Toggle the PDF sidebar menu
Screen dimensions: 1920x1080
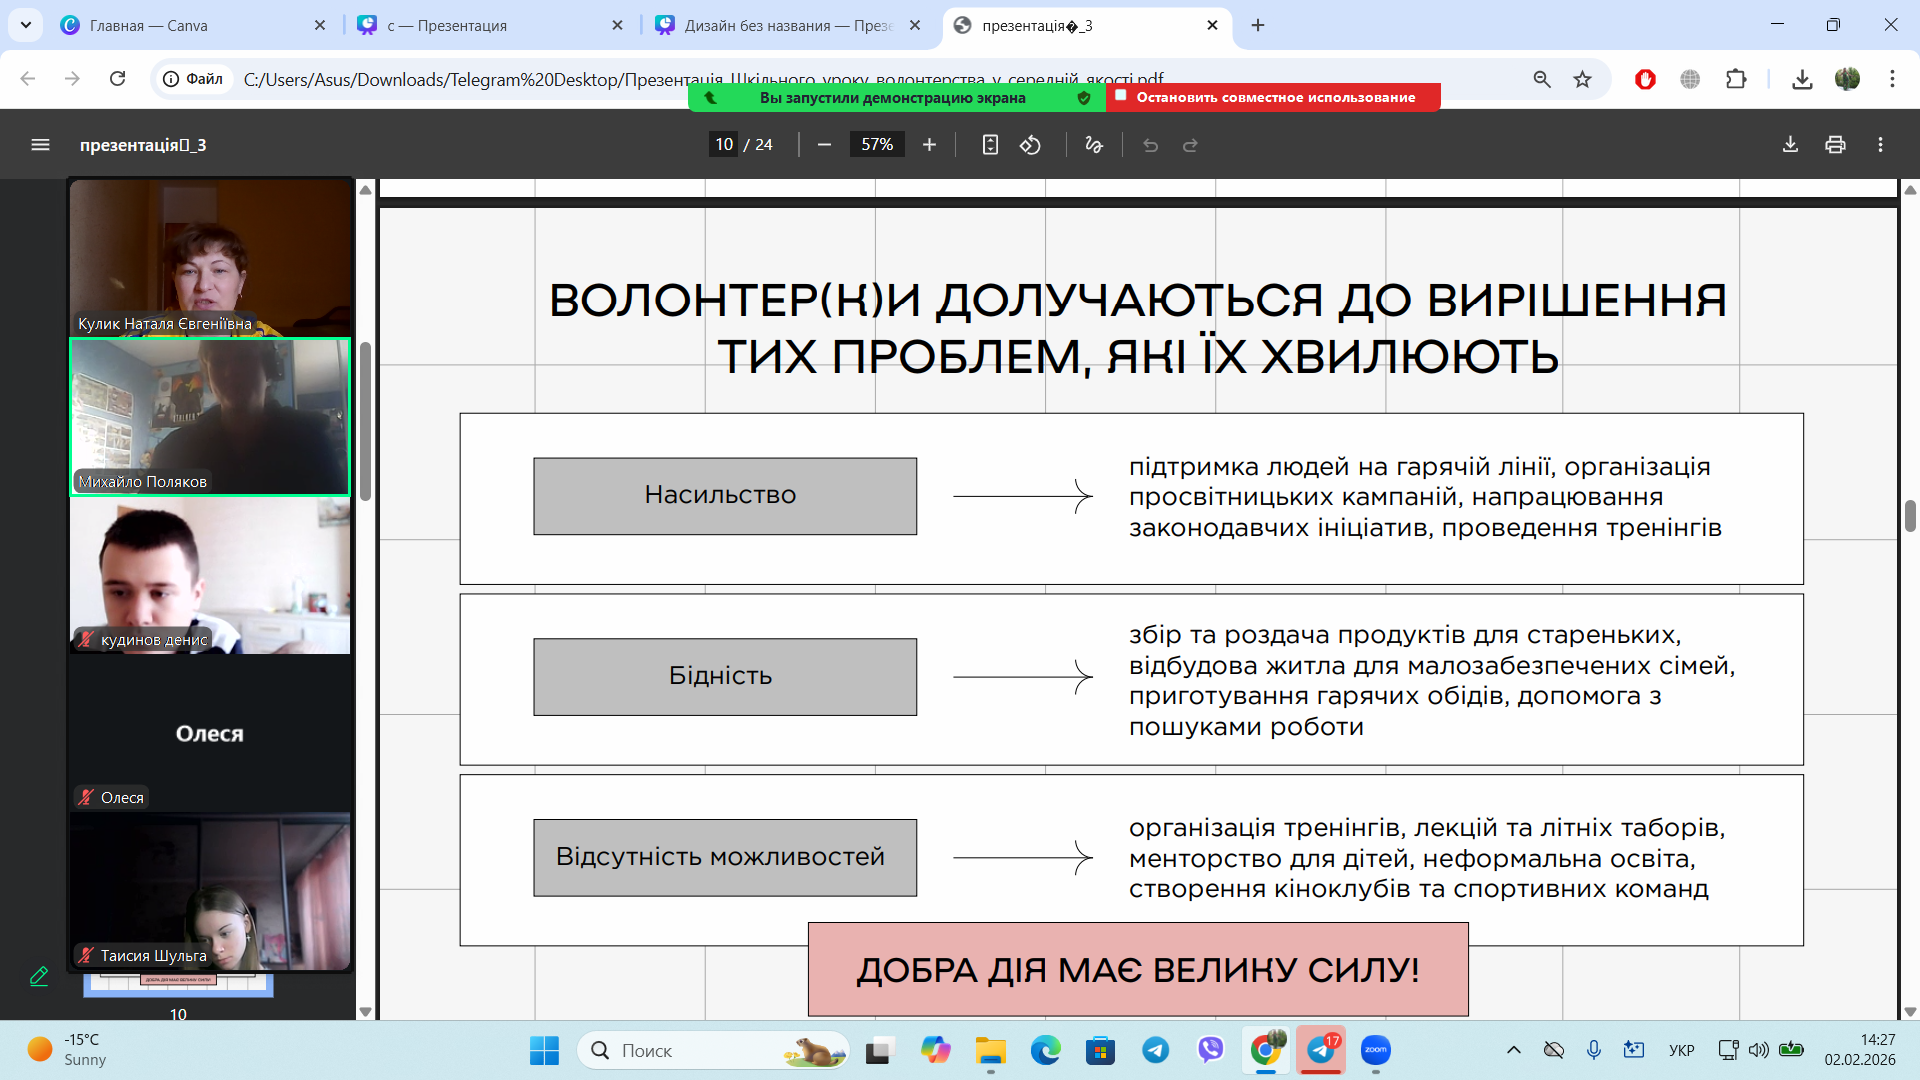pyautogui.click(x=40, y=145)
